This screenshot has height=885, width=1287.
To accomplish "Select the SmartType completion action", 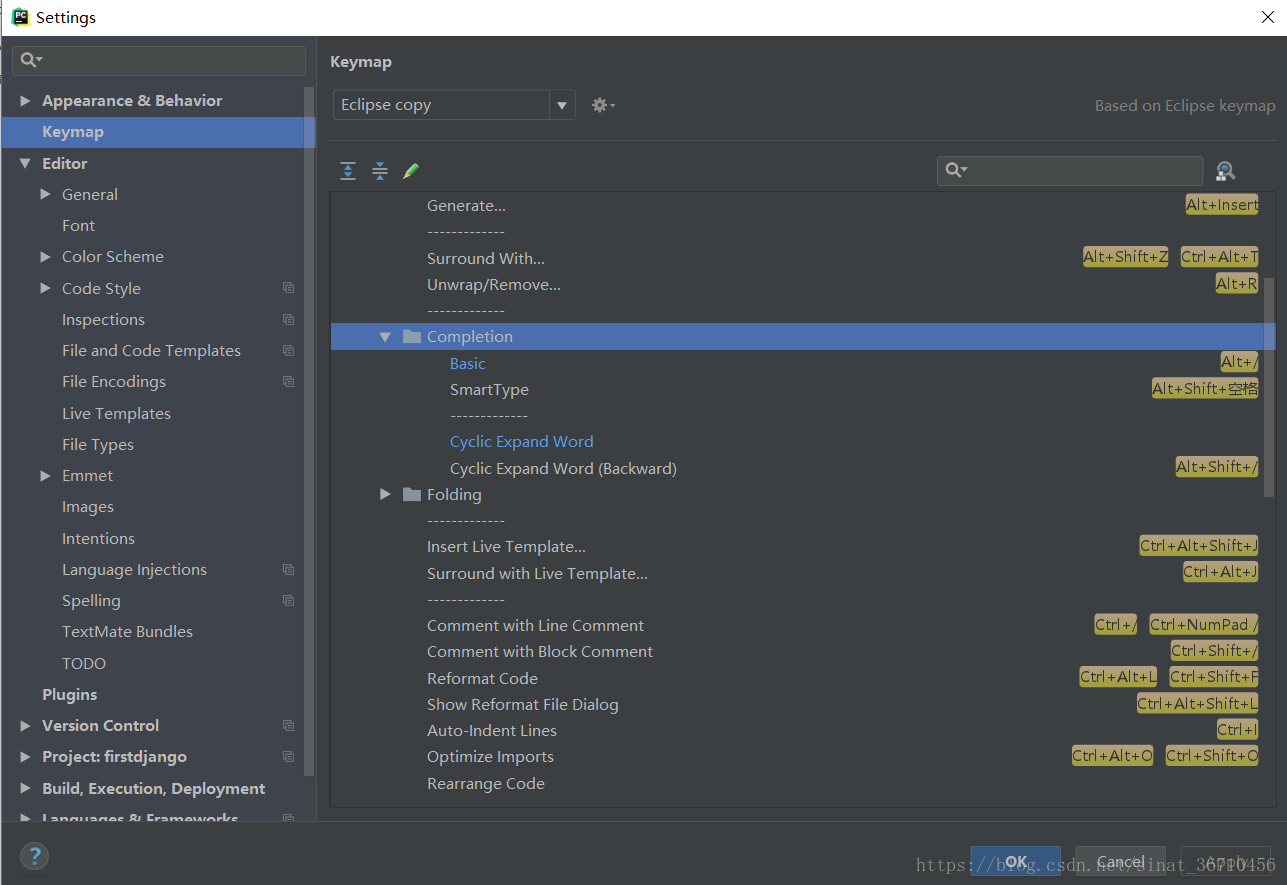I will tap(489, 390).
